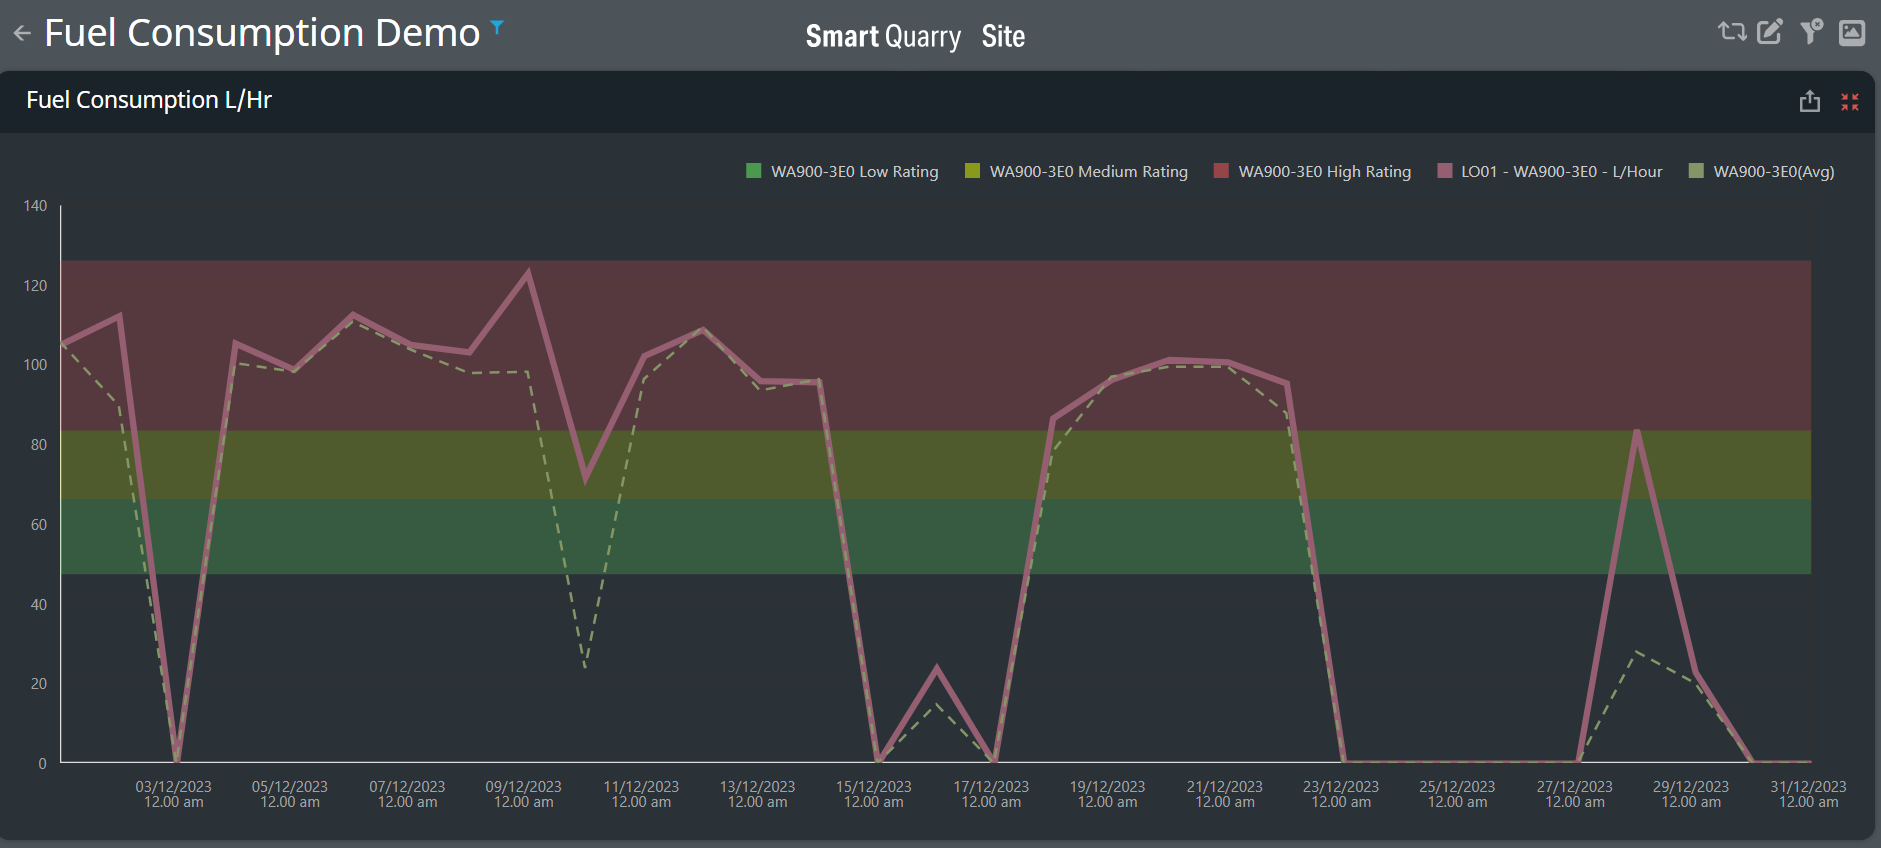Click the x-axis label 27/12/2023 12.00 am

[1575, 794]
